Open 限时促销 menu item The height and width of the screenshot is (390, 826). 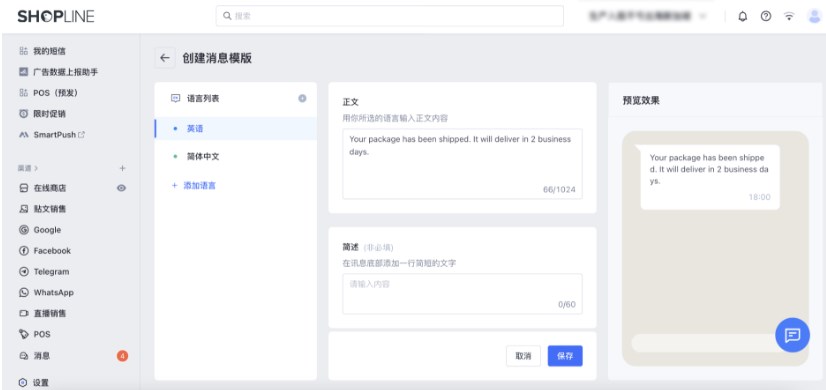point(50,114)
